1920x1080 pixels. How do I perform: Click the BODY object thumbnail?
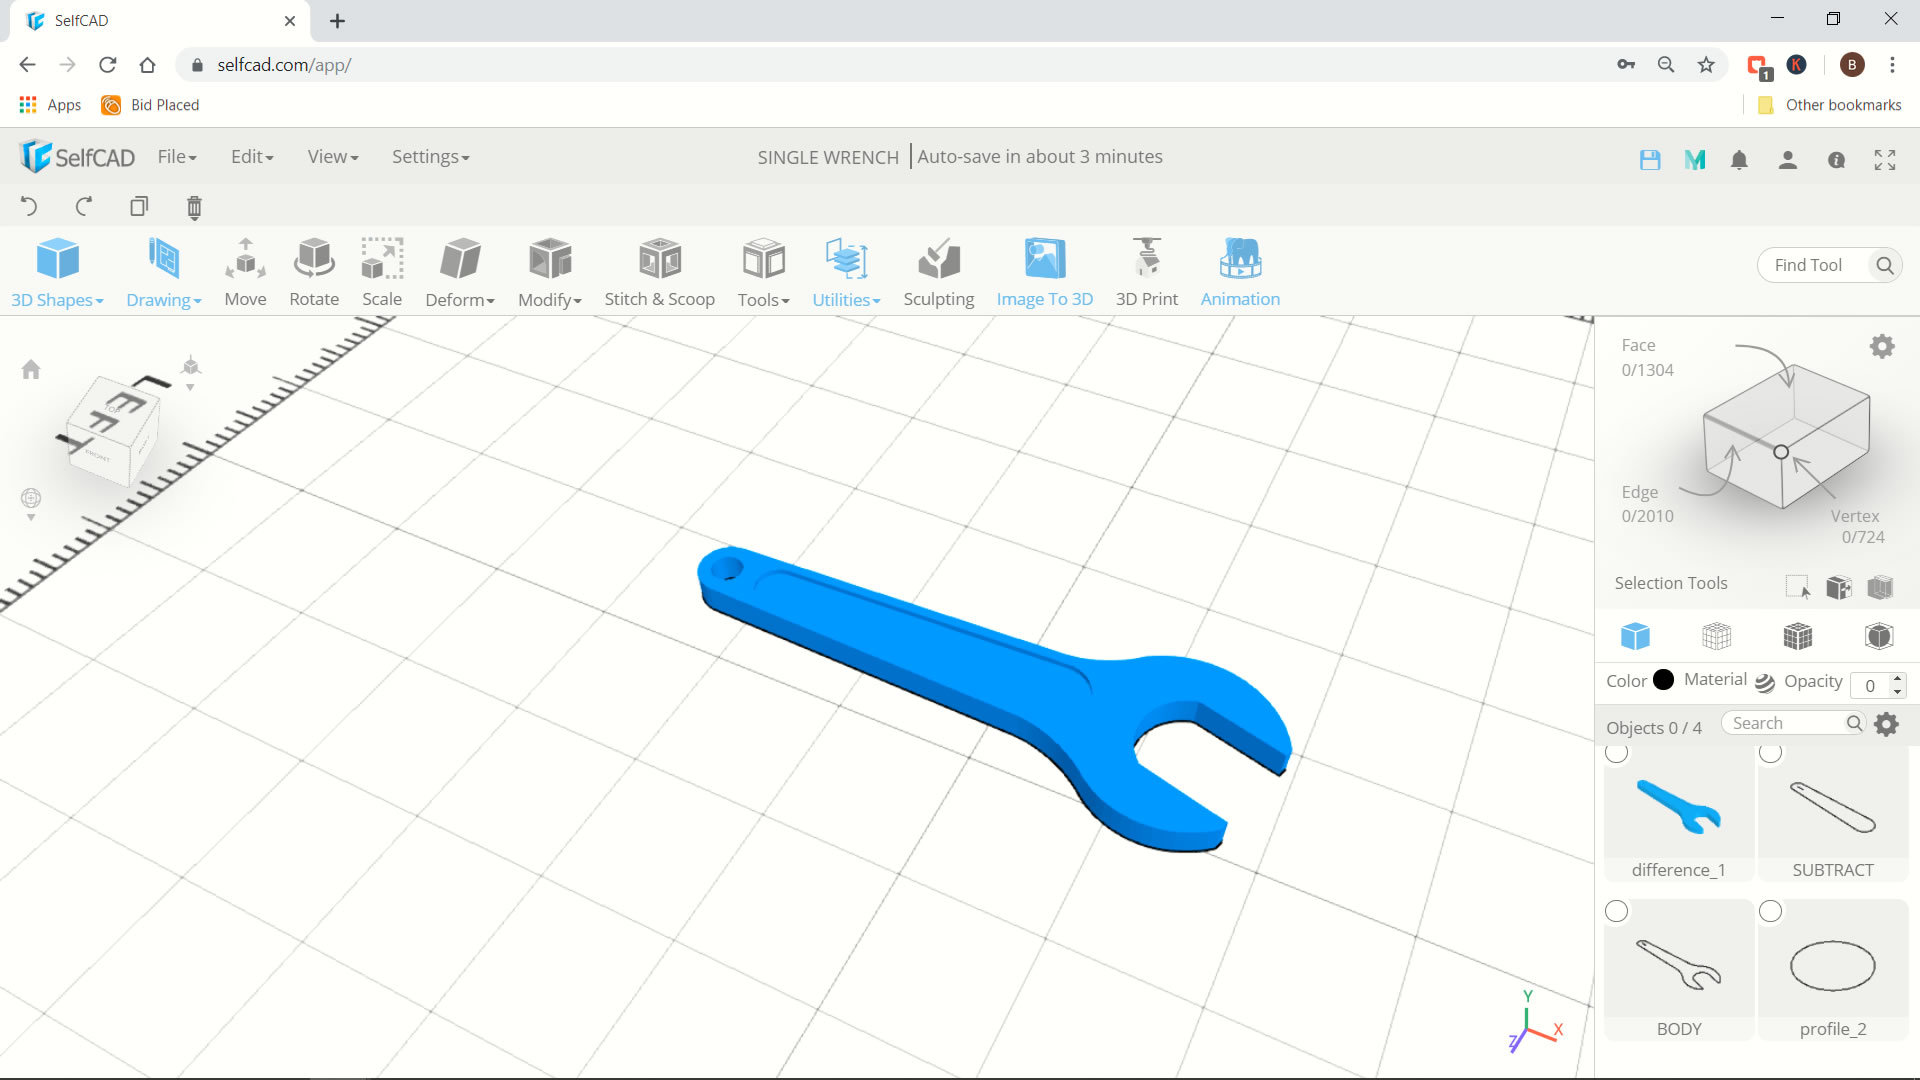(x=1679, y=967)
